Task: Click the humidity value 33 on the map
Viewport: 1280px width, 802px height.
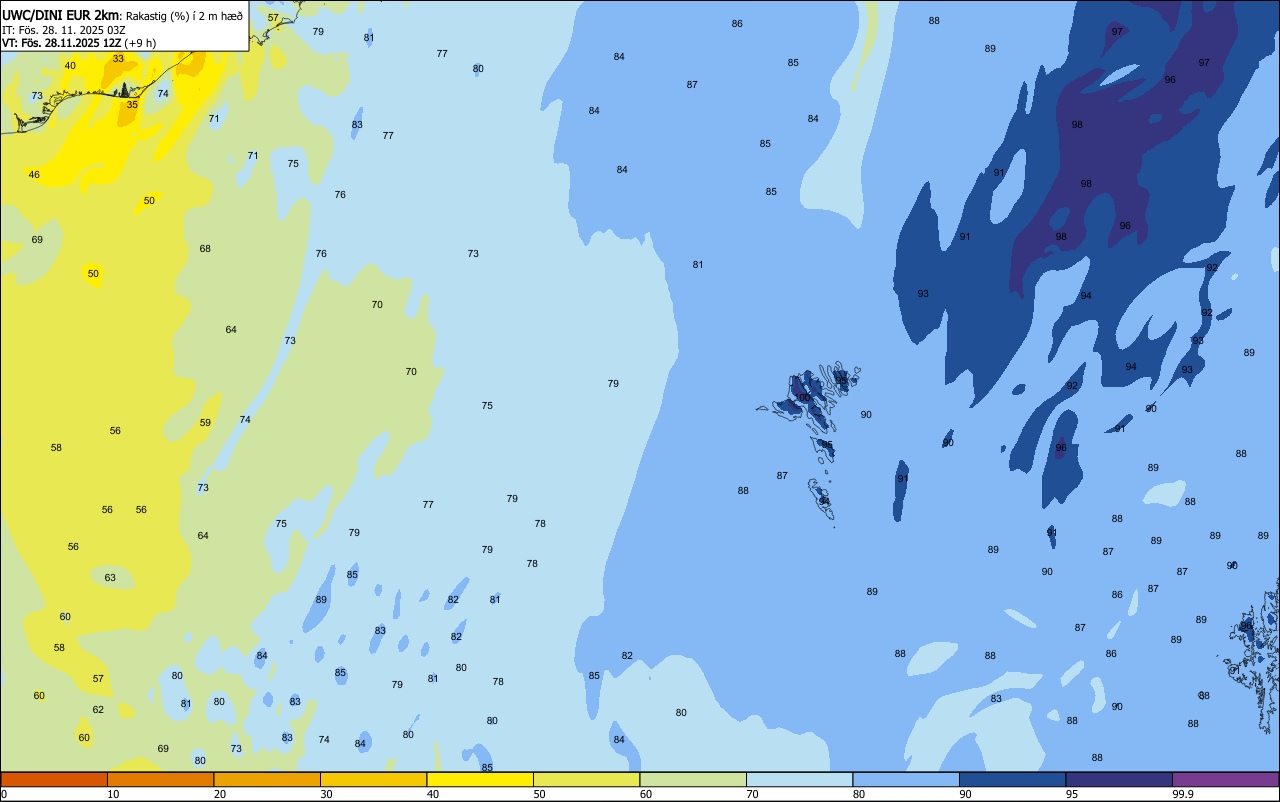Action: [119, 58]
